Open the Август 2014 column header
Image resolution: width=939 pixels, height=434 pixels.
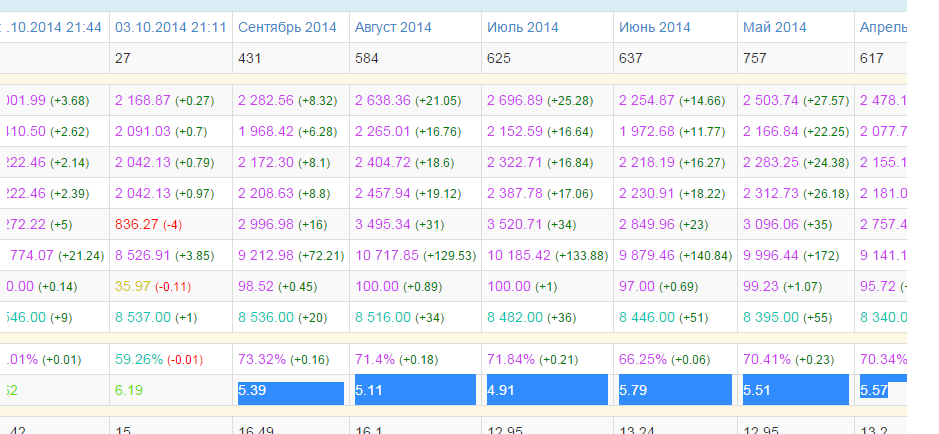393,27
